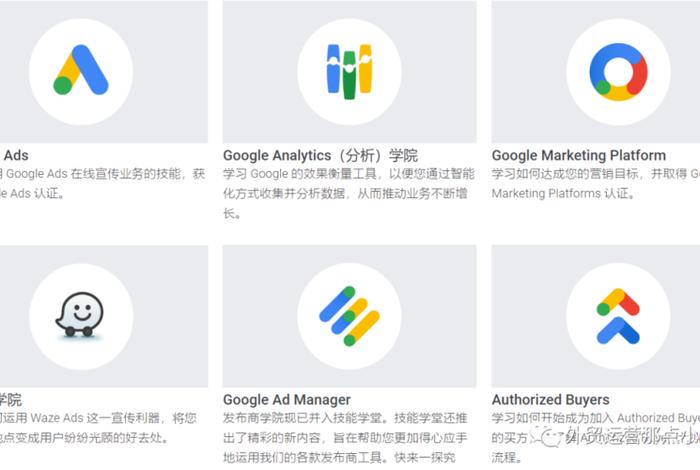
Task: Select the Google Analytics logo icon
Action: pyautogui.click(x=349, y=71)
